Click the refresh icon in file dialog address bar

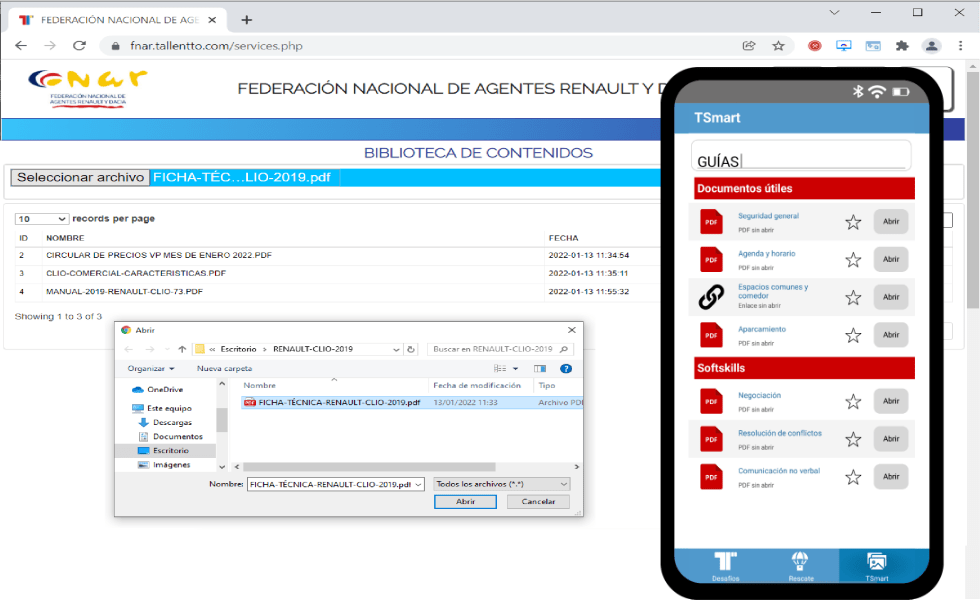pyautogui.click(x=410, y=349)
